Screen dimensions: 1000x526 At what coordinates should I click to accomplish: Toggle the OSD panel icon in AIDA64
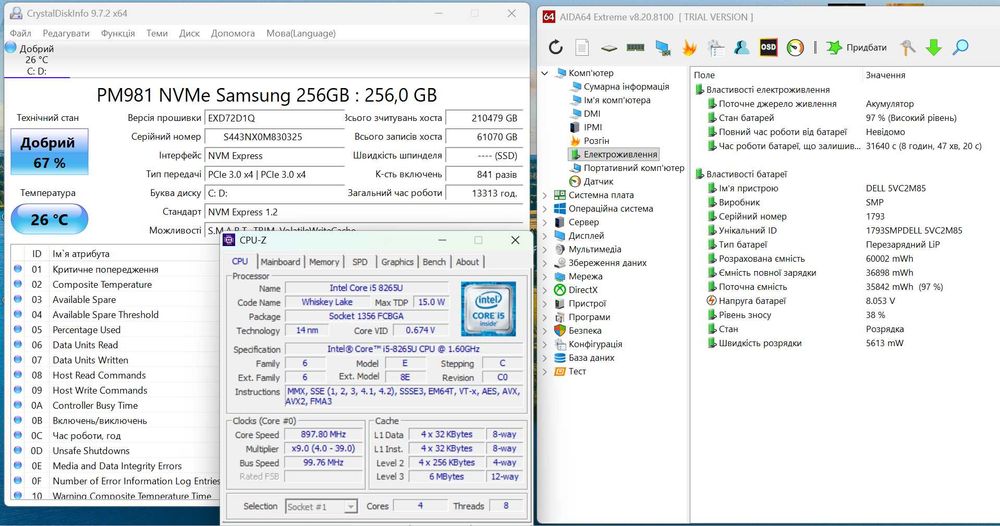pos(768,47)
